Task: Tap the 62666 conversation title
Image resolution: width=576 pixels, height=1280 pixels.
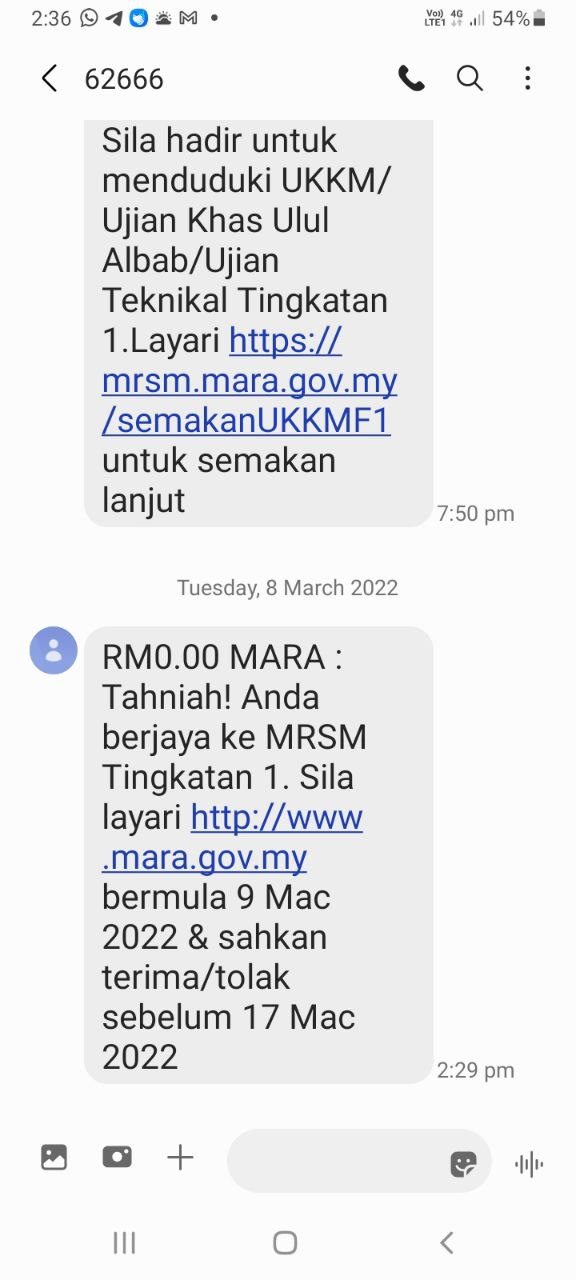Action: click(124, 79)
